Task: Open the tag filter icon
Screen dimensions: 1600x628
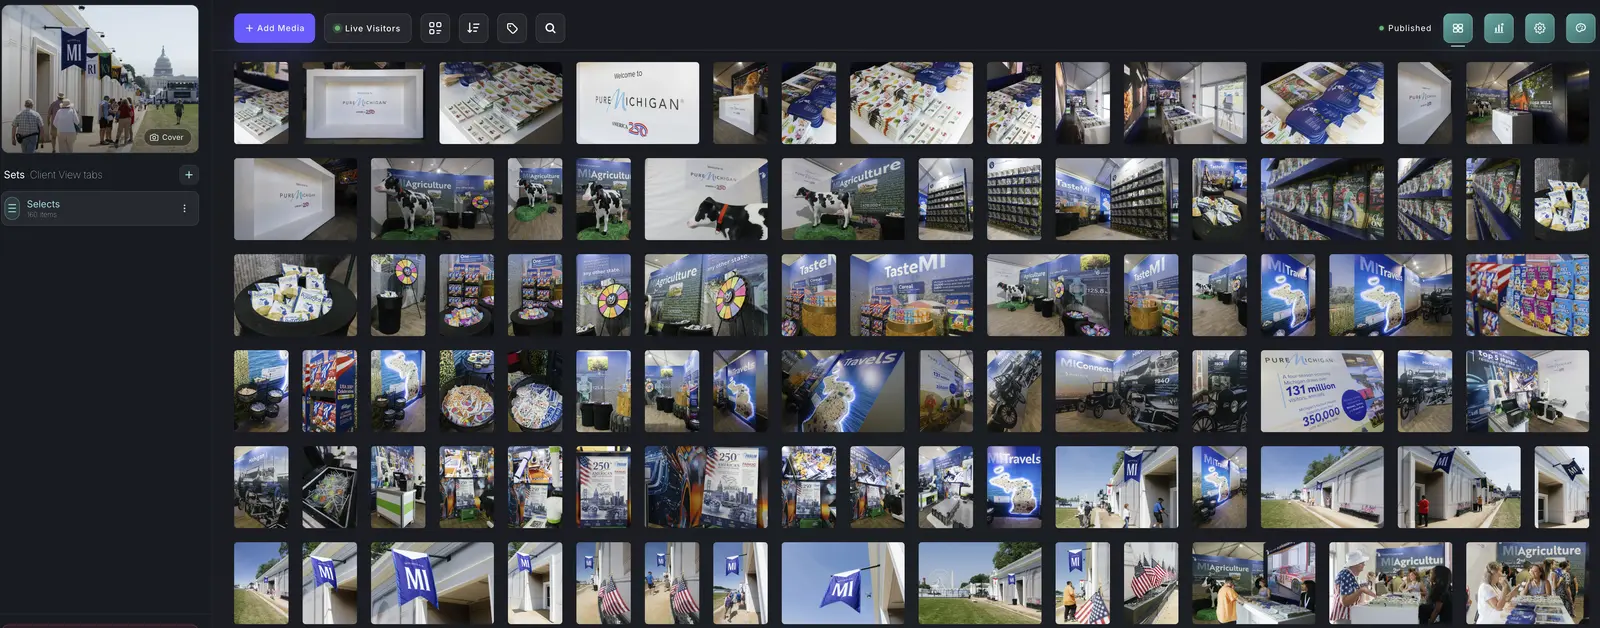Action: (x=512, y=28)
